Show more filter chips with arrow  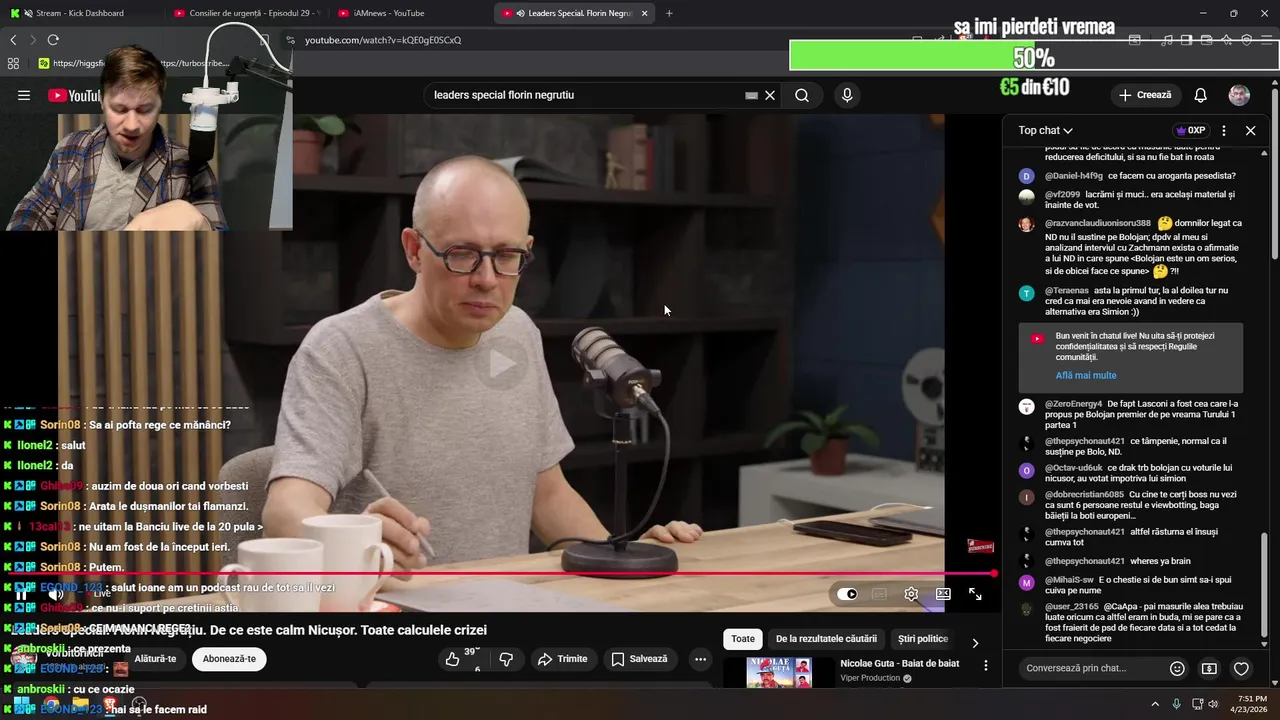[975, 642]
